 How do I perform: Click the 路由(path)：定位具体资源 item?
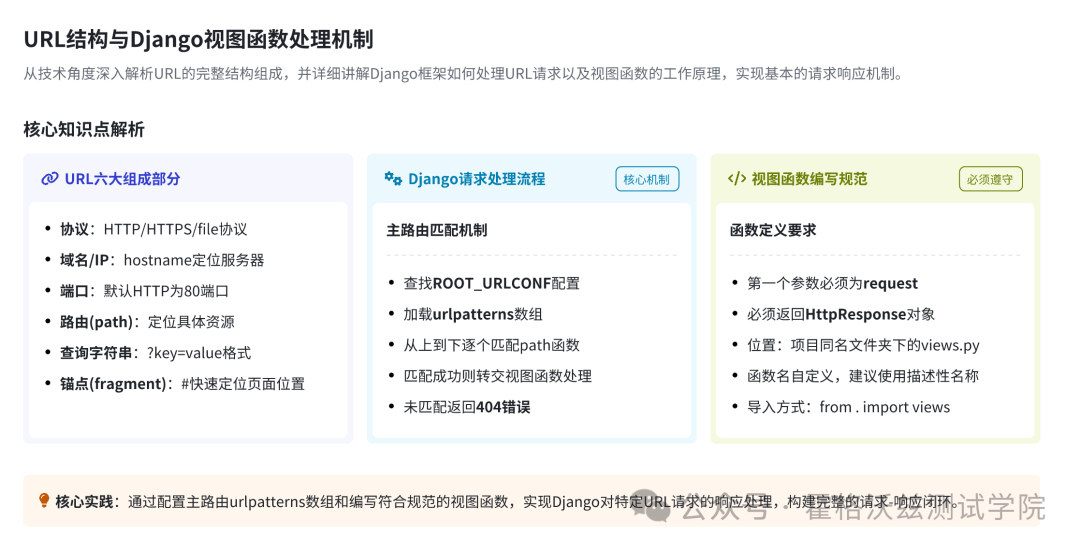[147, 322]
